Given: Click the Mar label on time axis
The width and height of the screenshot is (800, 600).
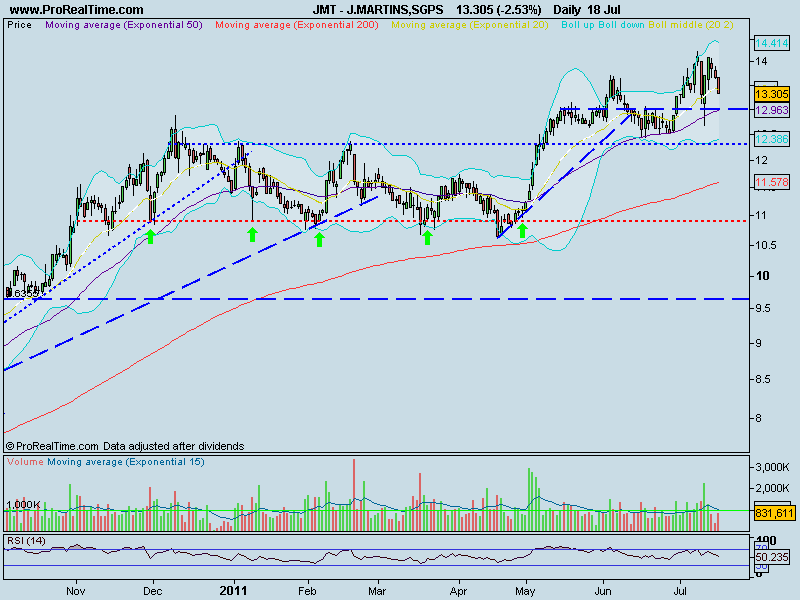Looking at the screenshot, I should (377, 591).
